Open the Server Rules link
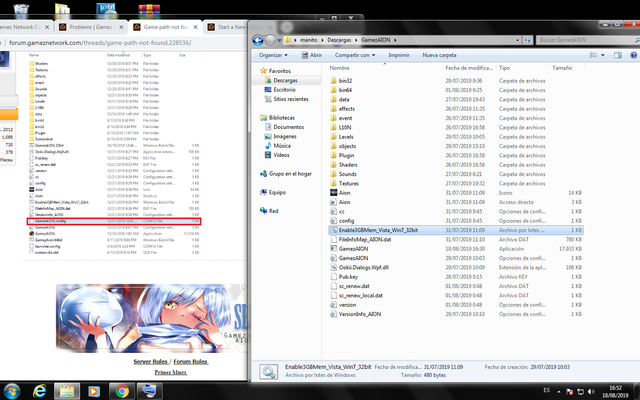640x400 pixels. pyautogui.click(x=150, y=362)
